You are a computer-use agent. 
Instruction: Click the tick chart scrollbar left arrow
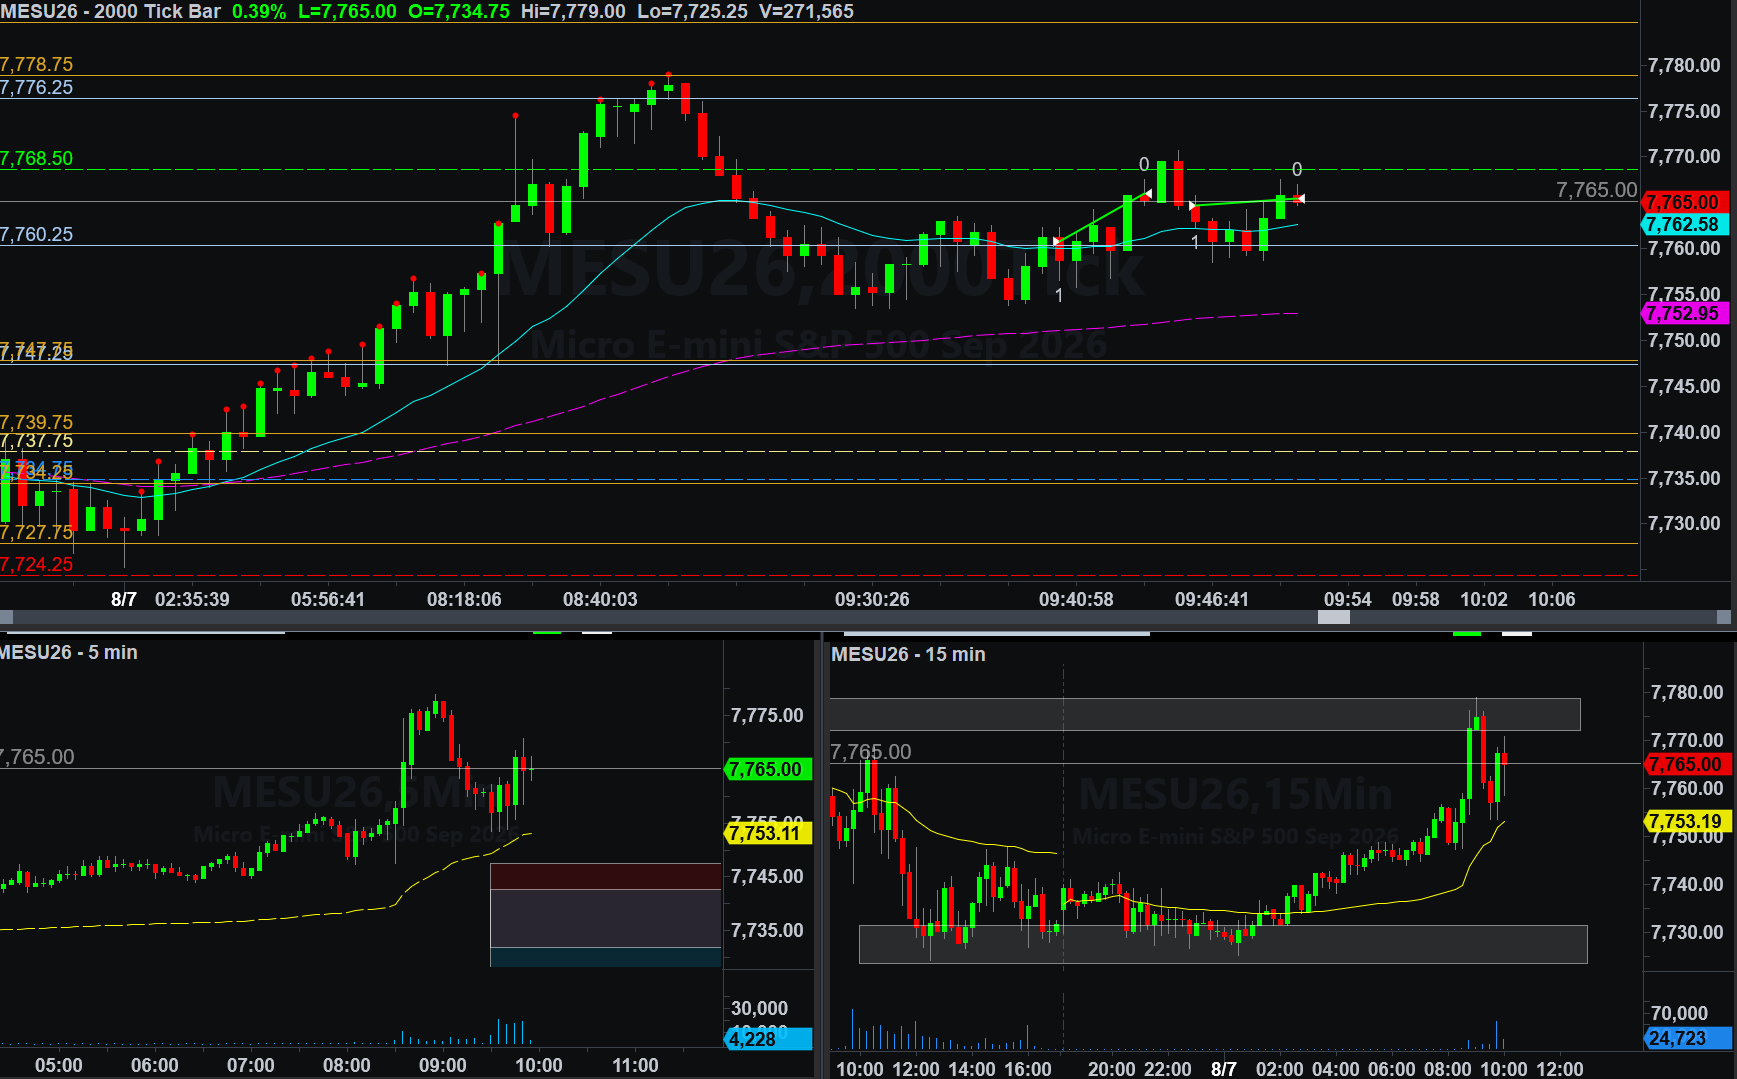6,617
